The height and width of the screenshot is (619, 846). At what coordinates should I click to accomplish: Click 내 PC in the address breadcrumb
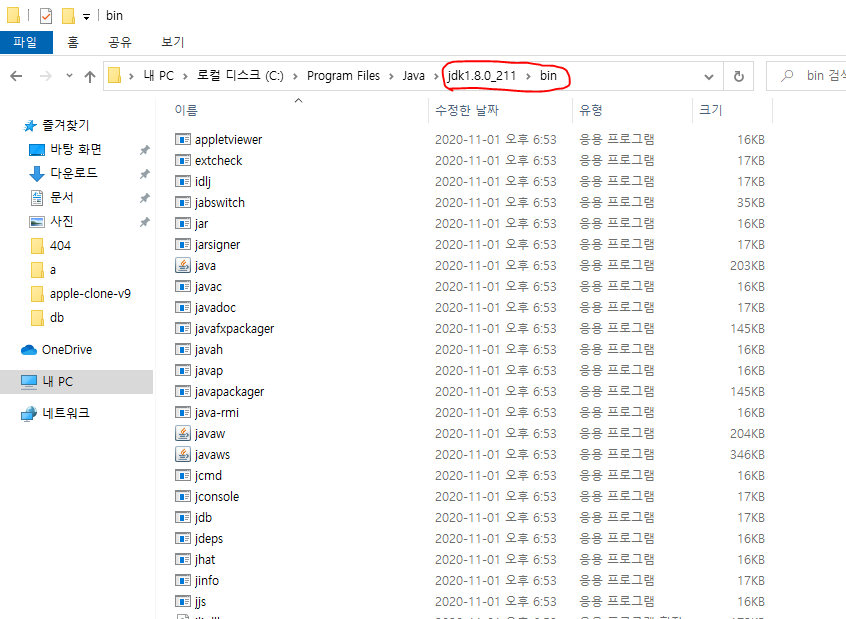pyautogui.click(x=159, y=76)
